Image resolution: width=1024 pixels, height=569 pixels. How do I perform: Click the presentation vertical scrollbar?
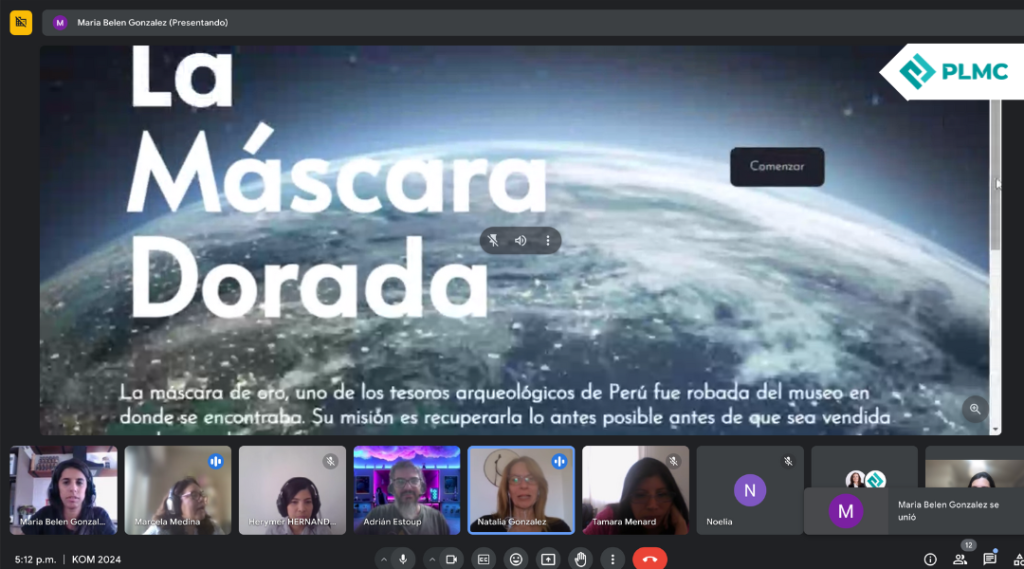pos(994,180)
